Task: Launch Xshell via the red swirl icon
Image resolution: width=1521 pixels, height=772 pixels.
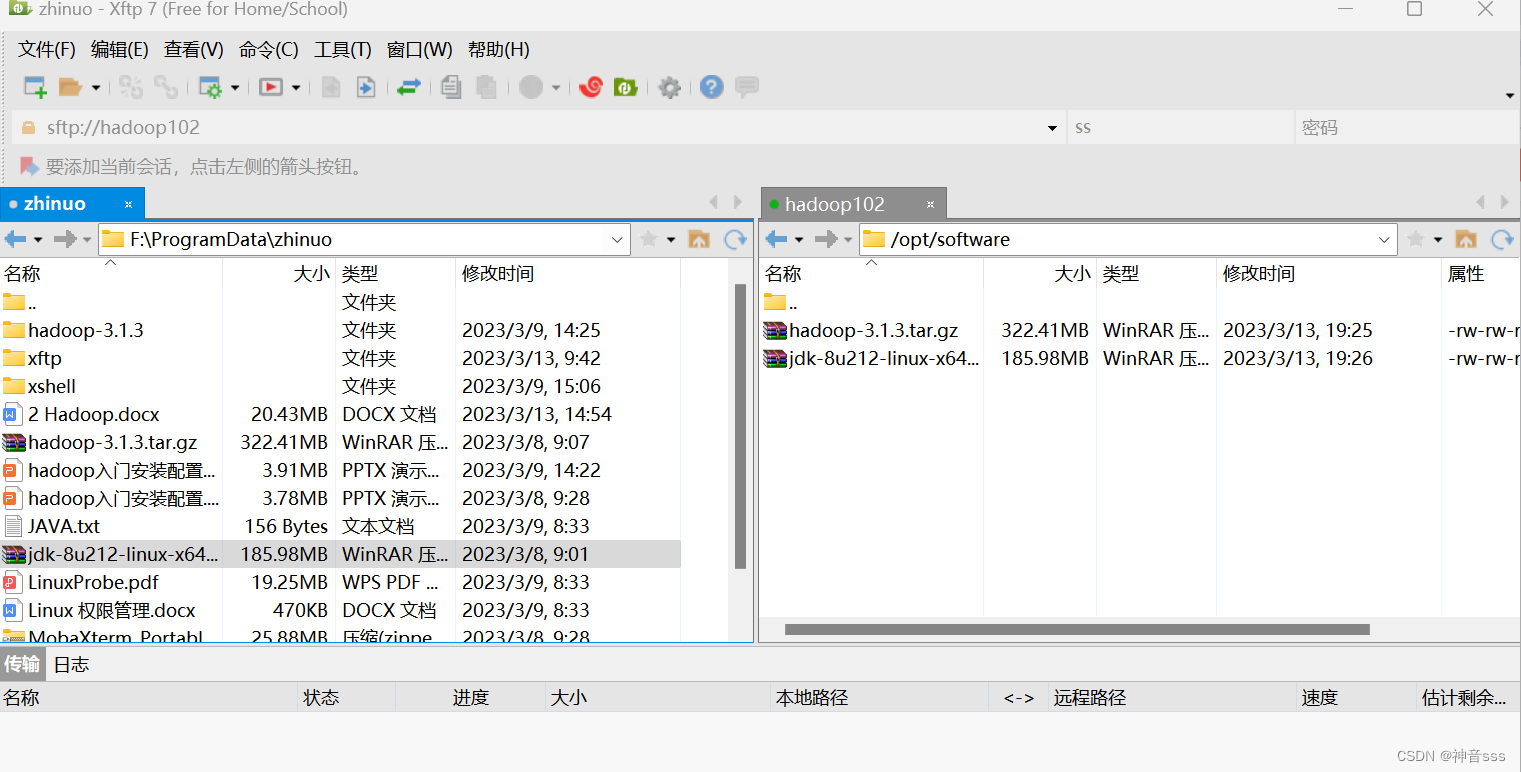Action: (x=591, y=87)
